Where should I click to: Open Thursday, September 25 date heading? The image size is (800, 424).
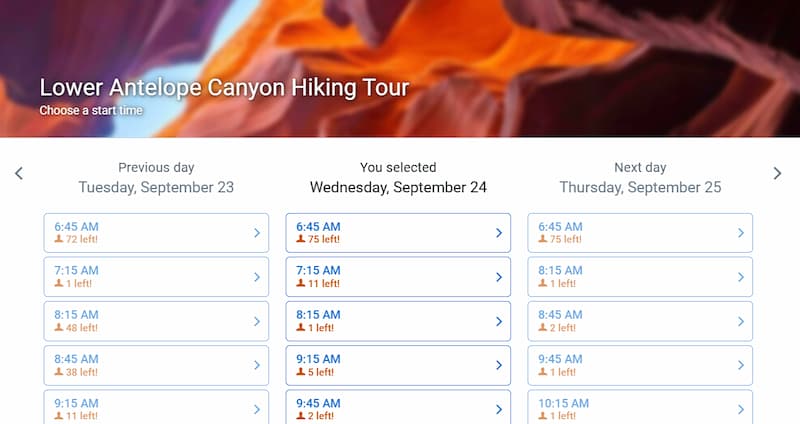(x=640, y=187)
